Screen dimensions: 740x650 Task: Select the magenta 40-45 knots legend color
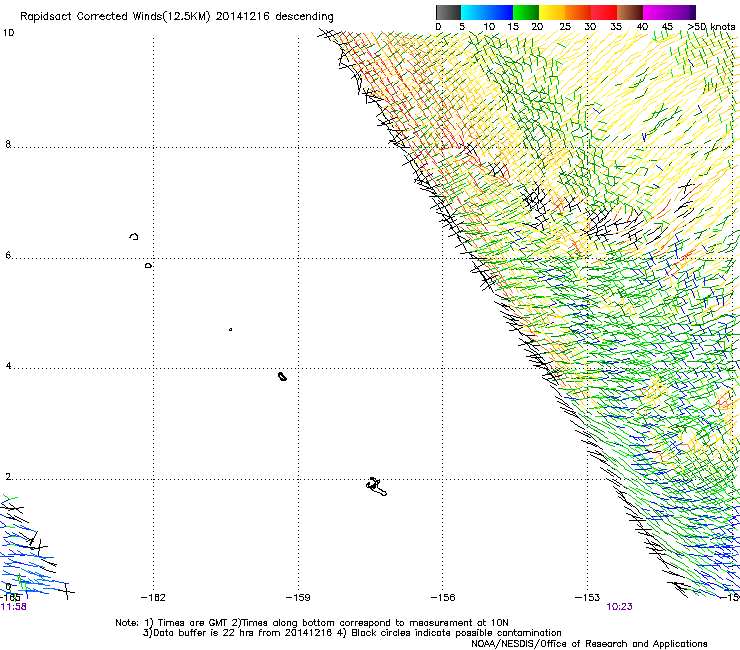pyautogui.click(x=656, y=12)
